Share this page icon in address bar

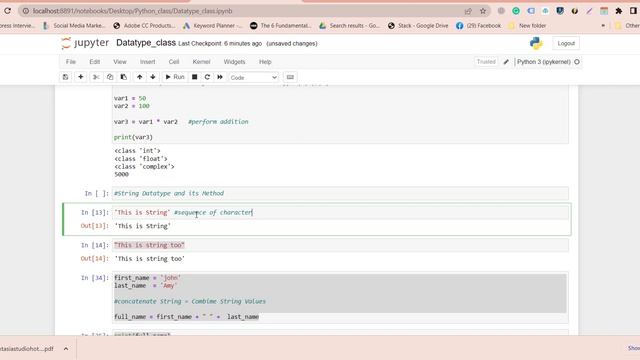coord(468,11)
